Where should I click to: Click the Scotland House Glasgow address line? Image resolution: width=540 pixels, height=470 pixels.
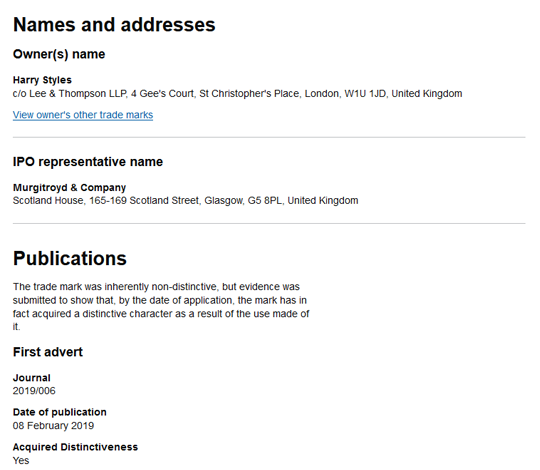click(x=186, y=200)
